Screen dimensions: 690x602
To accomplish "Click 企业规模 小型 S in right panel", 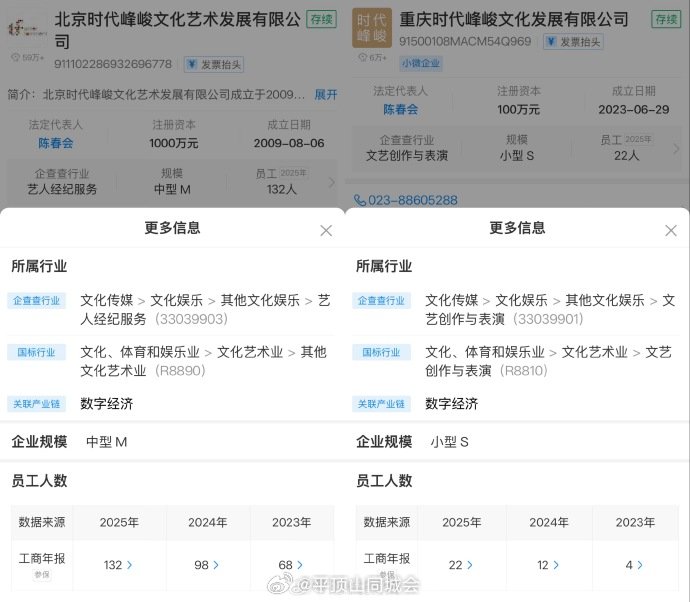I will (x=450, y=442).
